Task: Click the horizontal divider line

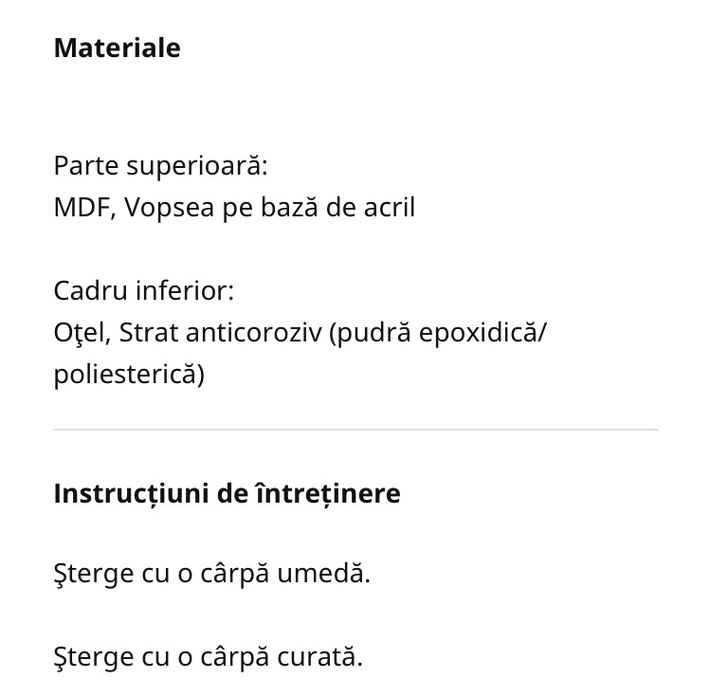Action: [355, 430]
